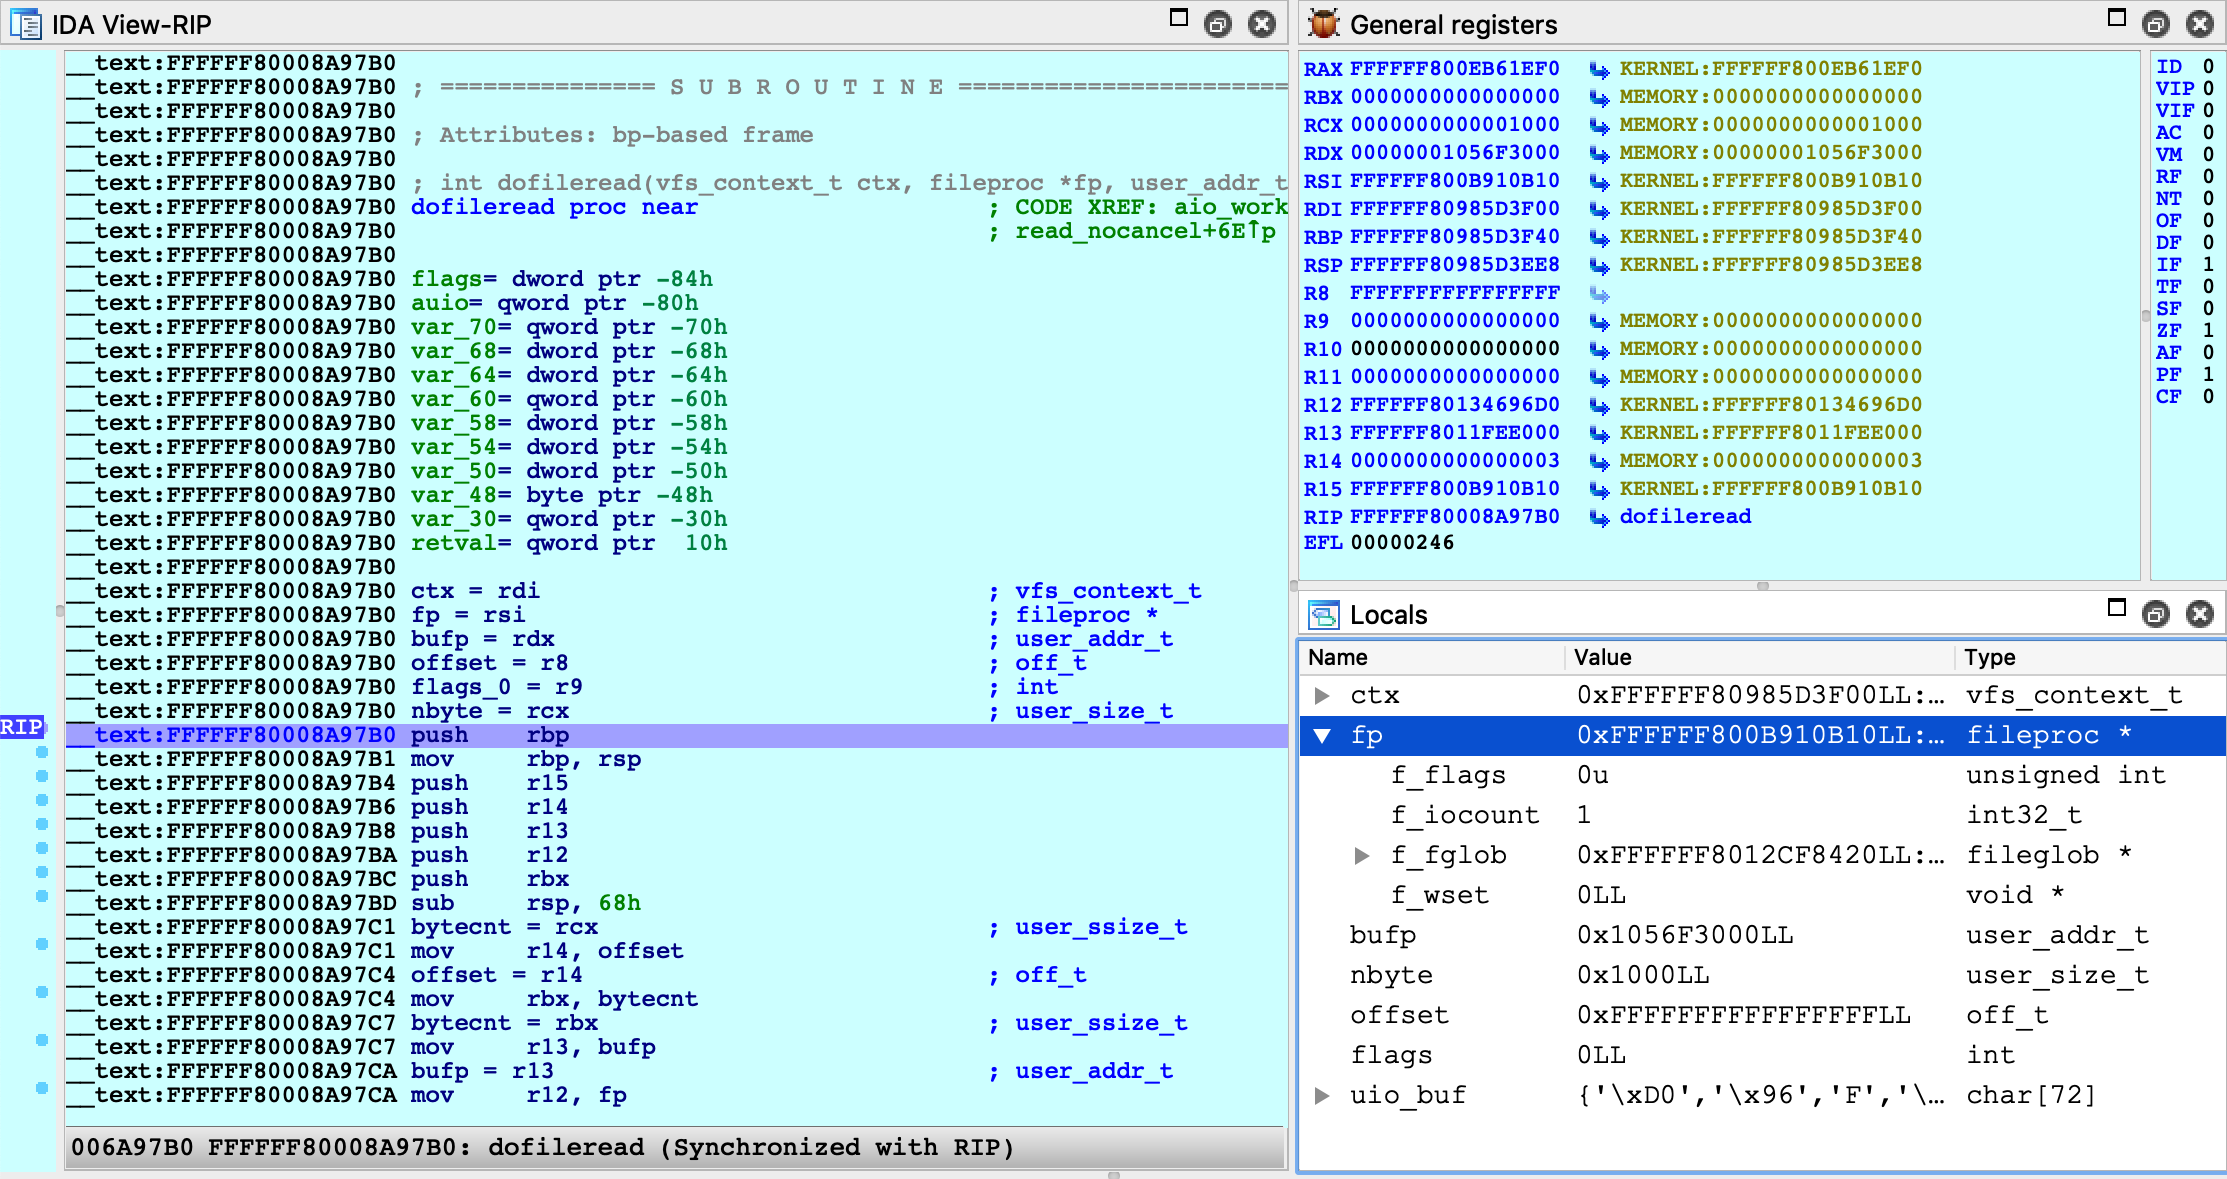
Task: Toggle the CF flag value
Action: click(2208, 396)
